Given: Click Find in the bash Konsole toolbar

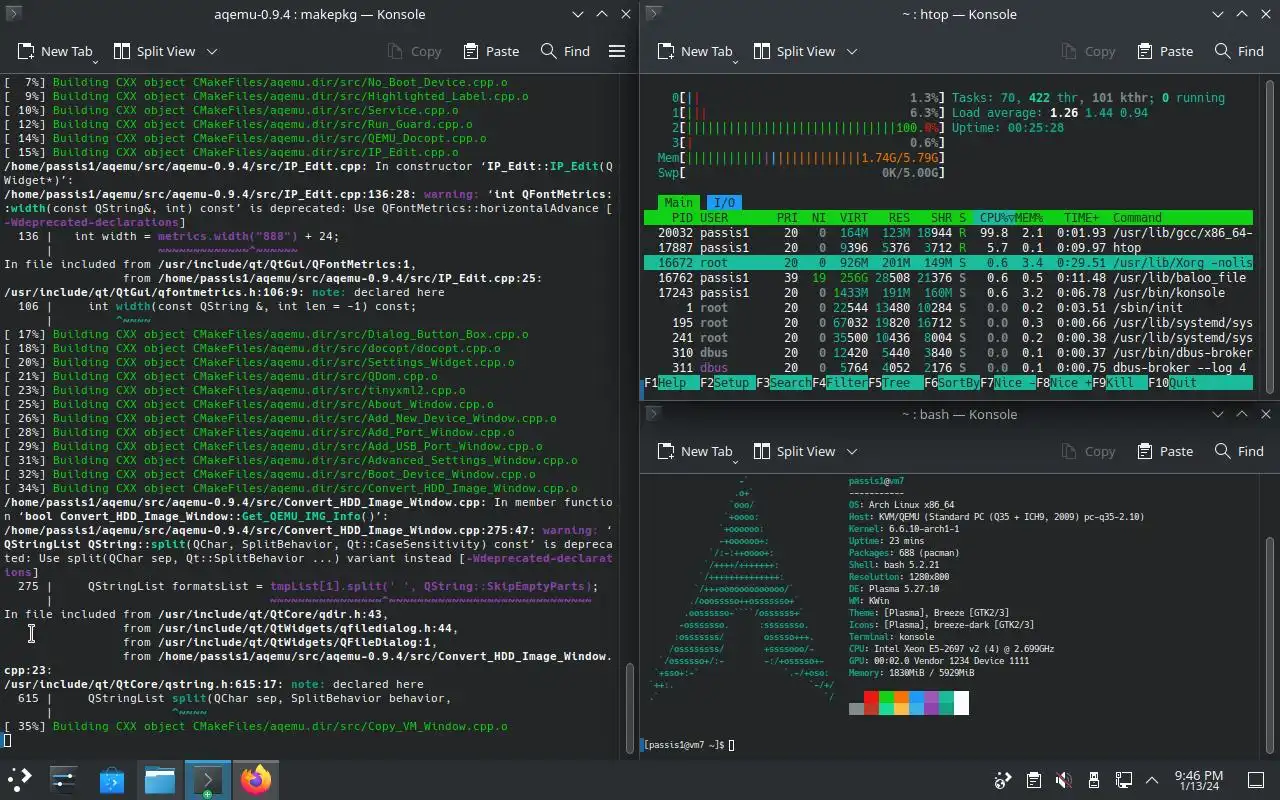Looking at the screenshot, I should click(1239, 451).
